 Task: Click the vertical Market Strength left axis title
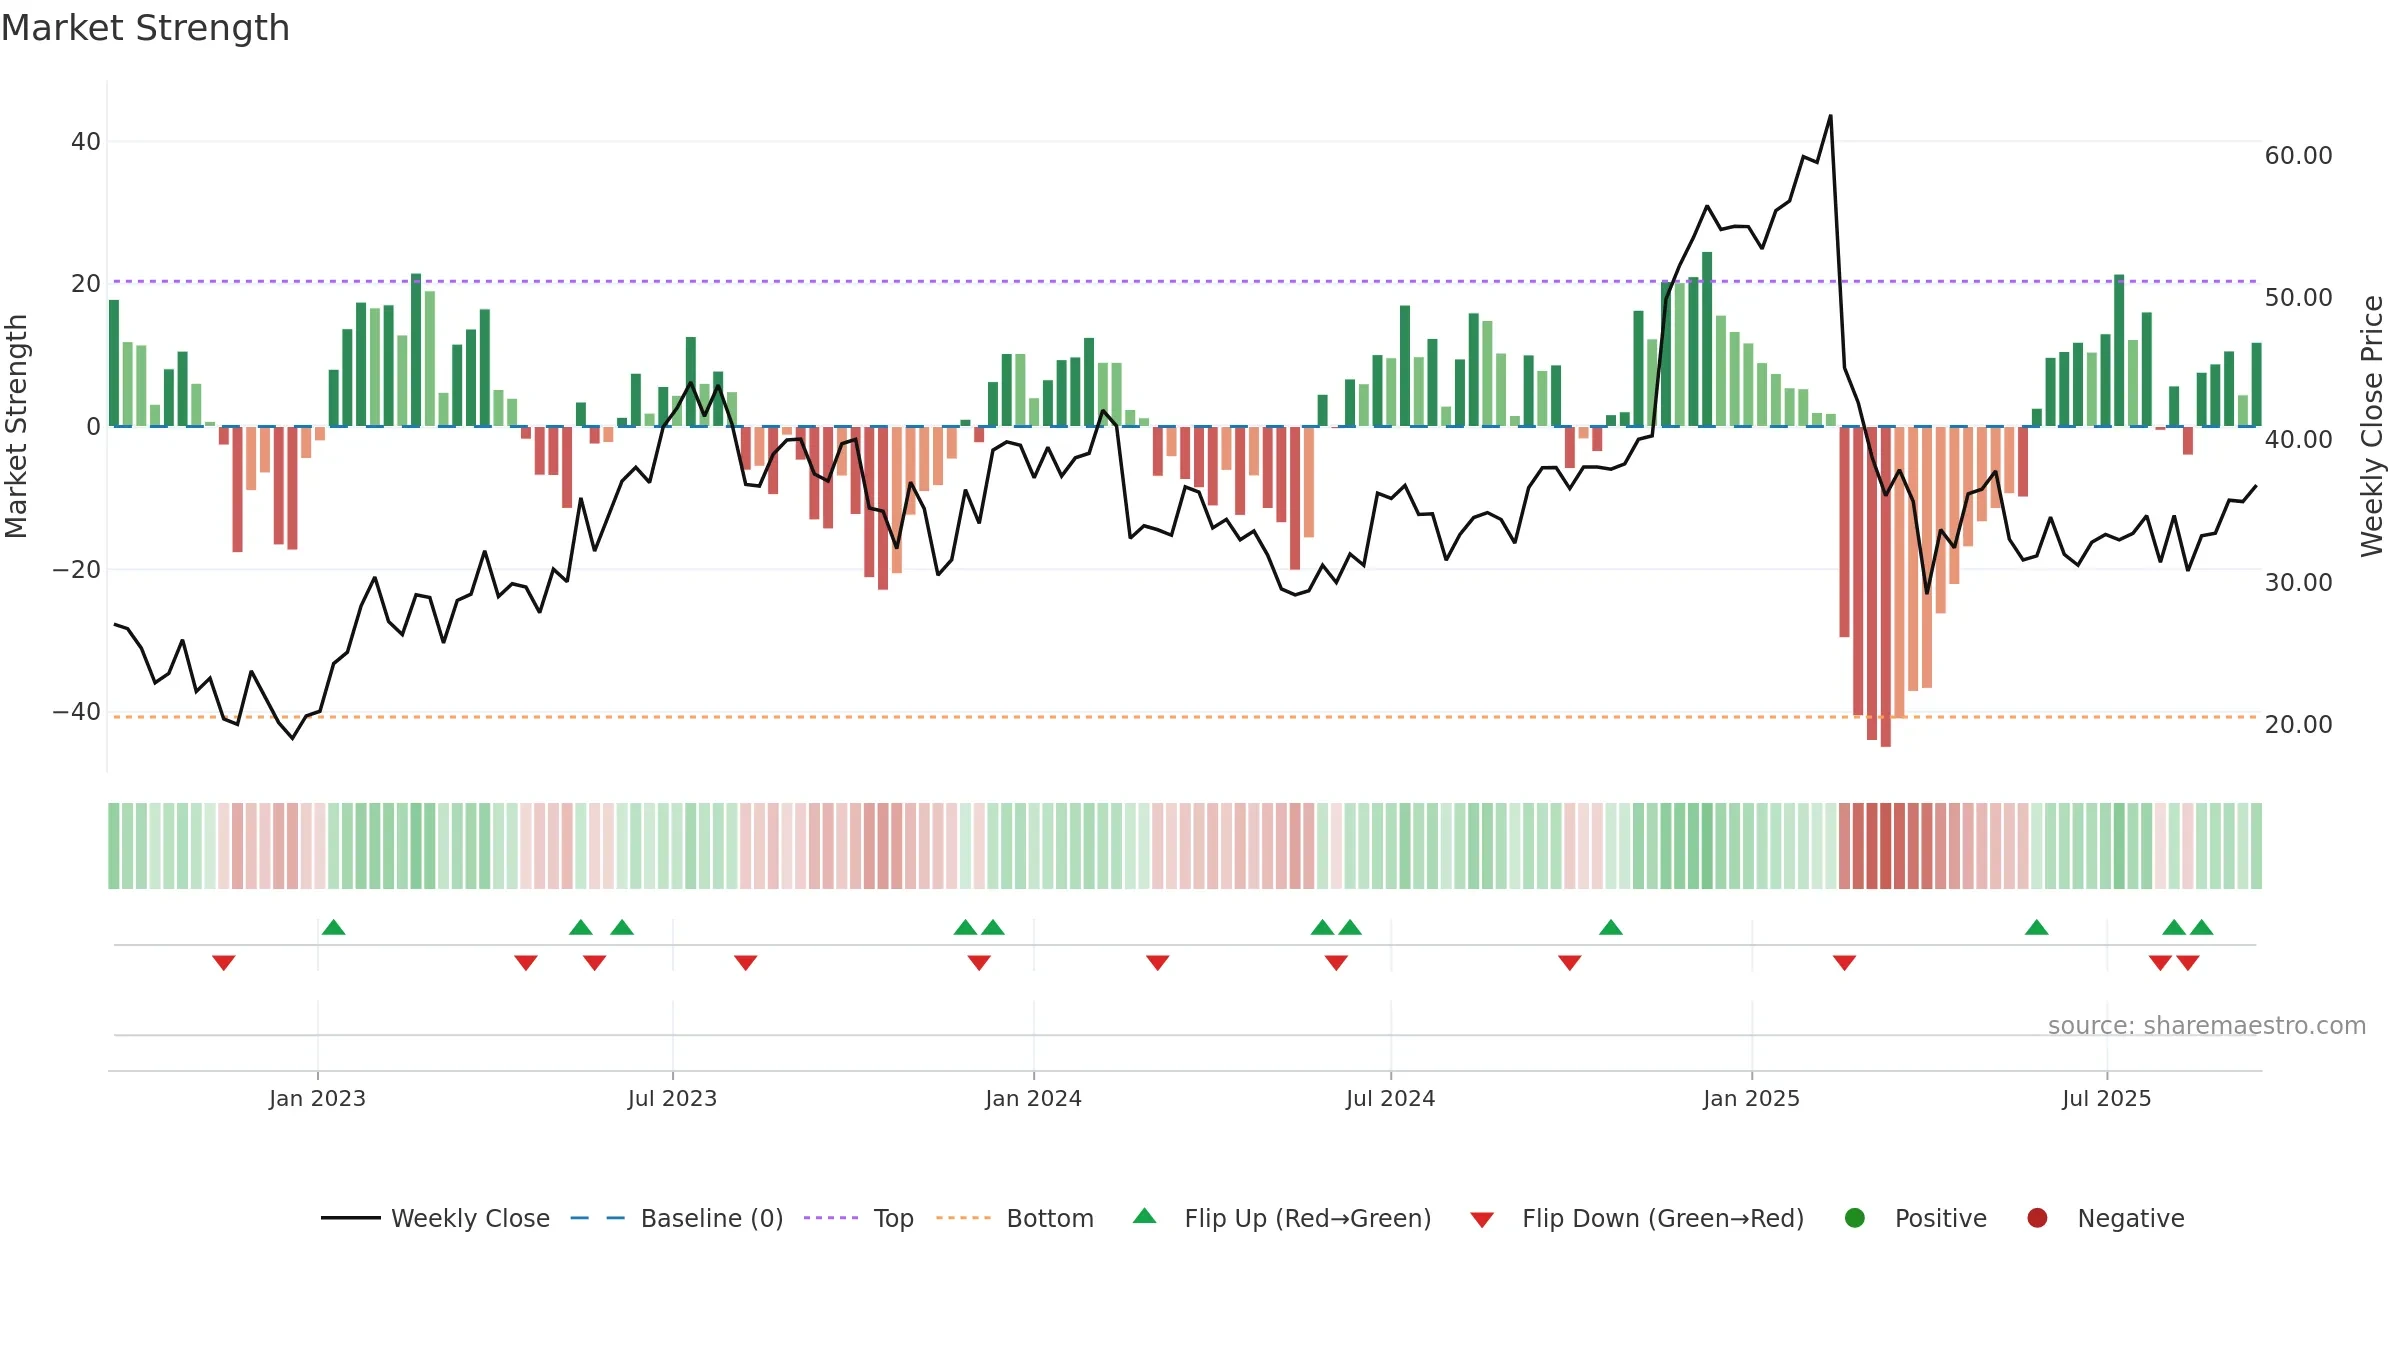(x=16, y=426)
